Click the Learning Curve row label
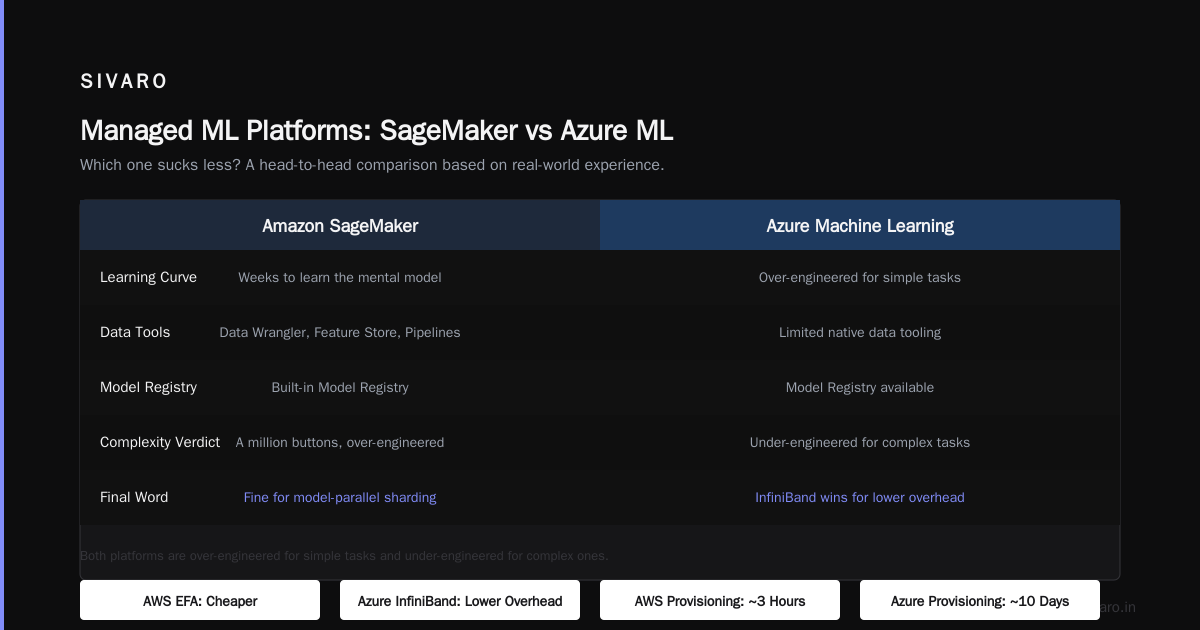 [148, 277]
